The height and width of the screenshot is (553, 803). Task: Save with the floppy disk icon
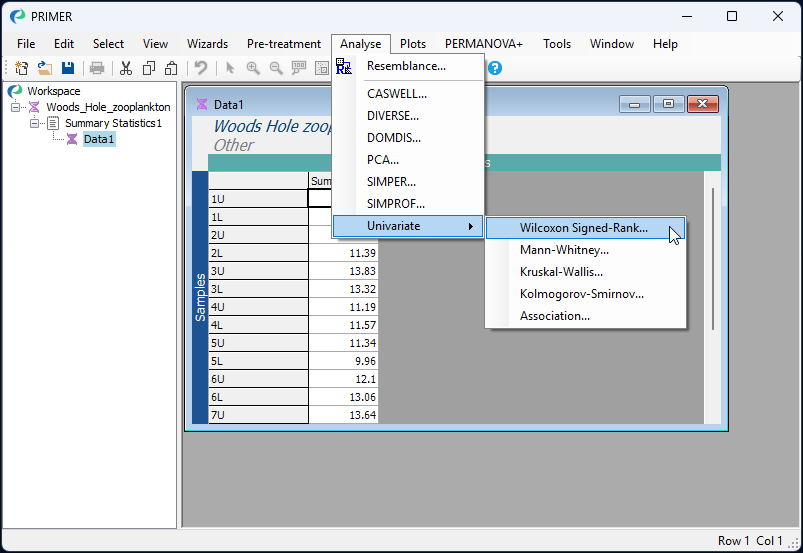(68, 68)
